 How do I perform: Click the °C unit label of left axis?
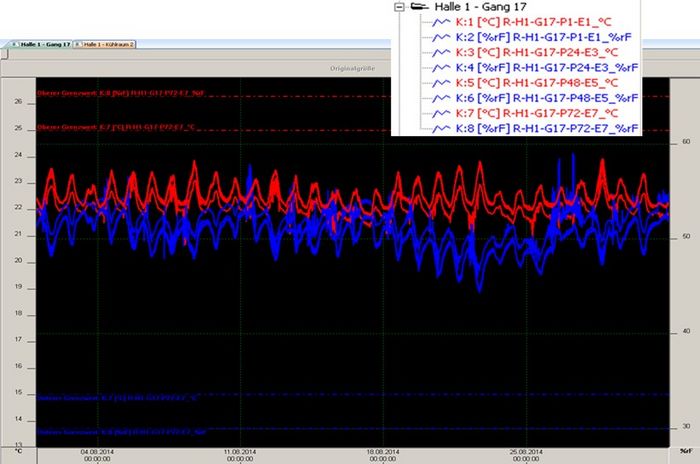tap(19, 452)
